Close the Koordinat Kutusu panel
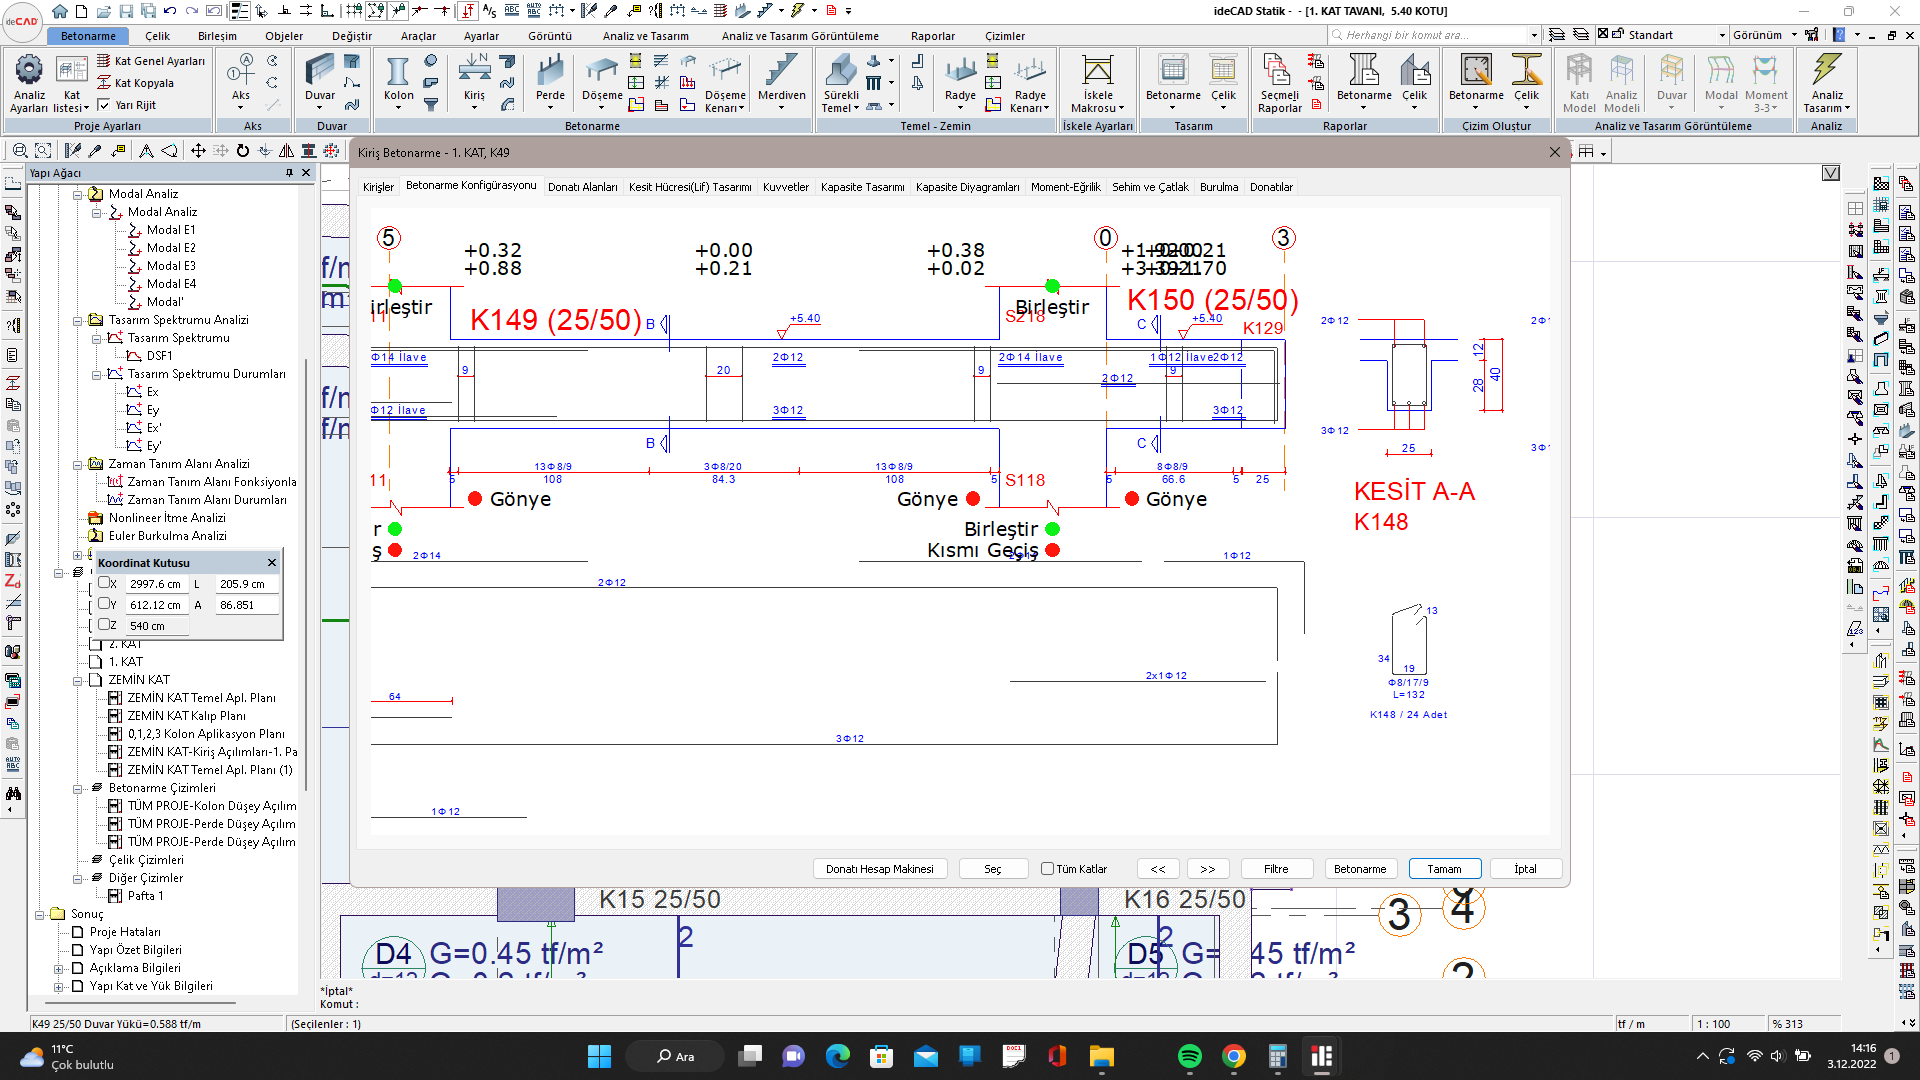Screen dimensions: 1920x1080 pyautogui.click(x=271, y=562)
